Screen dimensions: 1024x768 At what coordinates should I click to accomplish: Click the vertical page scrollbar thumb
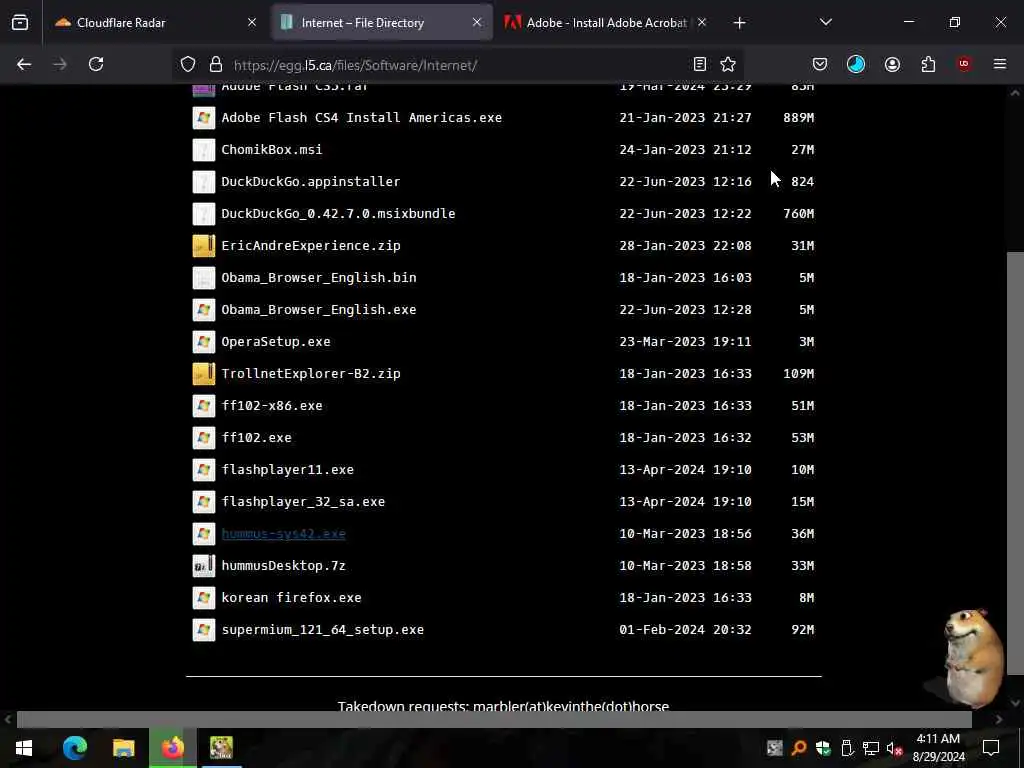coord(1014,462)
